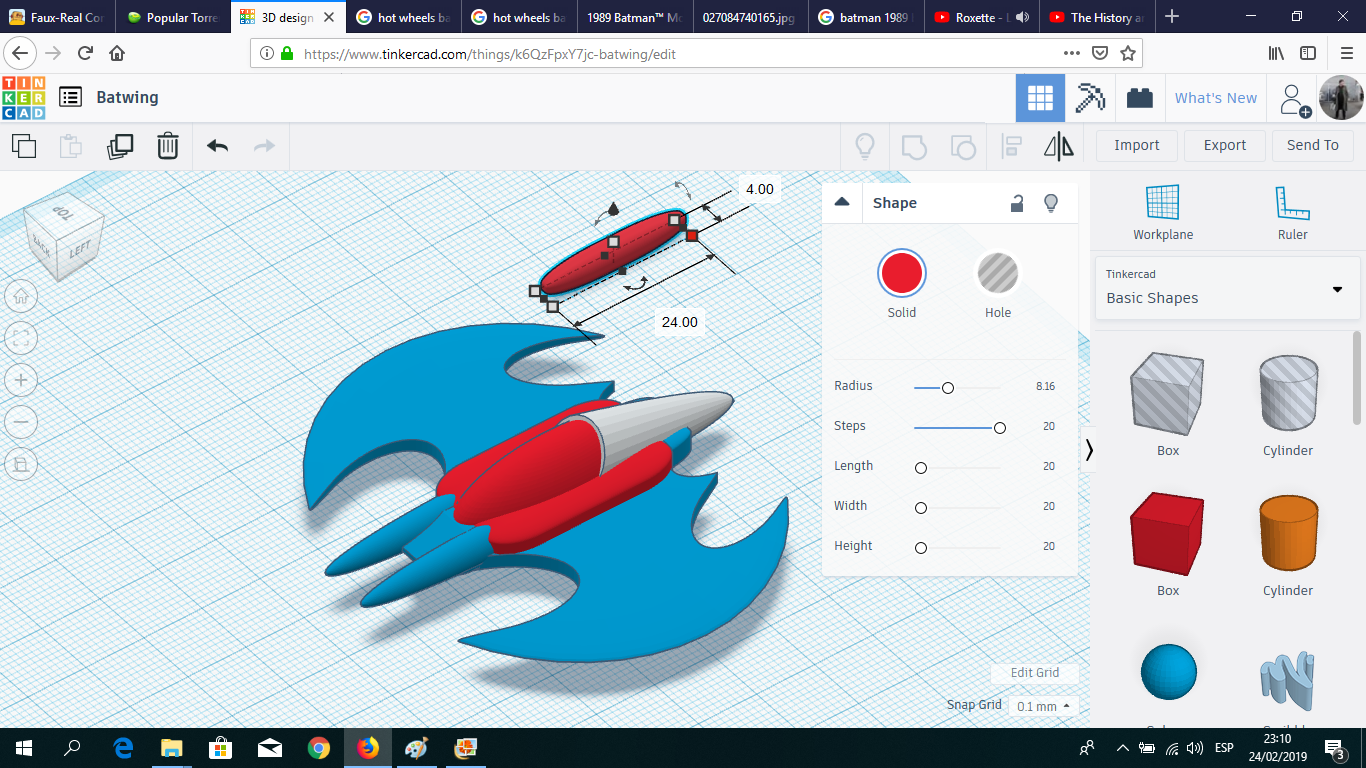Click the Width slider handle

(921, 508)
